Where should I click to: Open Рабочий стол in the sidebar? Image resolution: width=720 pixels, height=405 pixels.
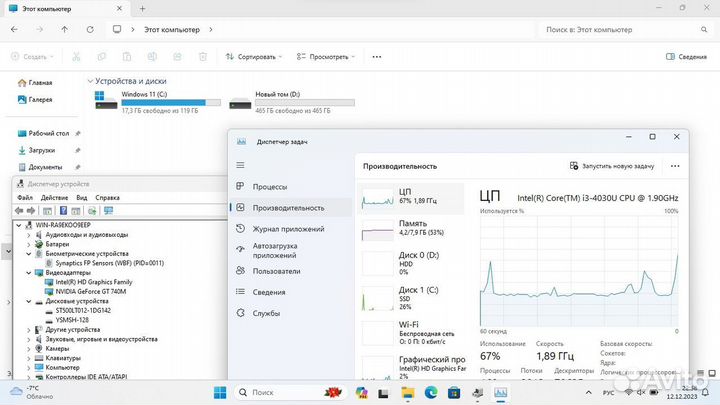click(43, 133)
